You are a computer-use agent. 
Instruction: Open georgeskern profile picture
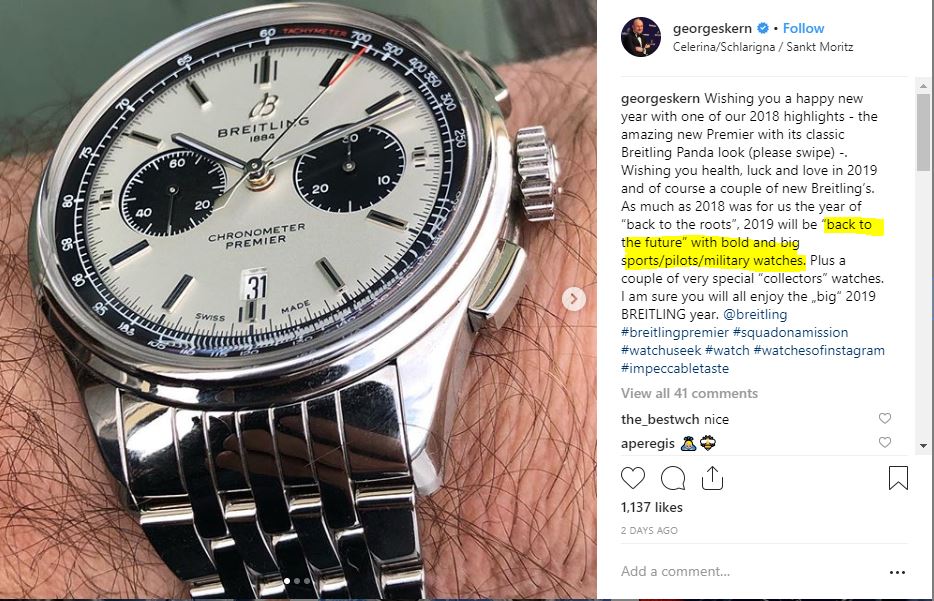click(x=641, y=37)
